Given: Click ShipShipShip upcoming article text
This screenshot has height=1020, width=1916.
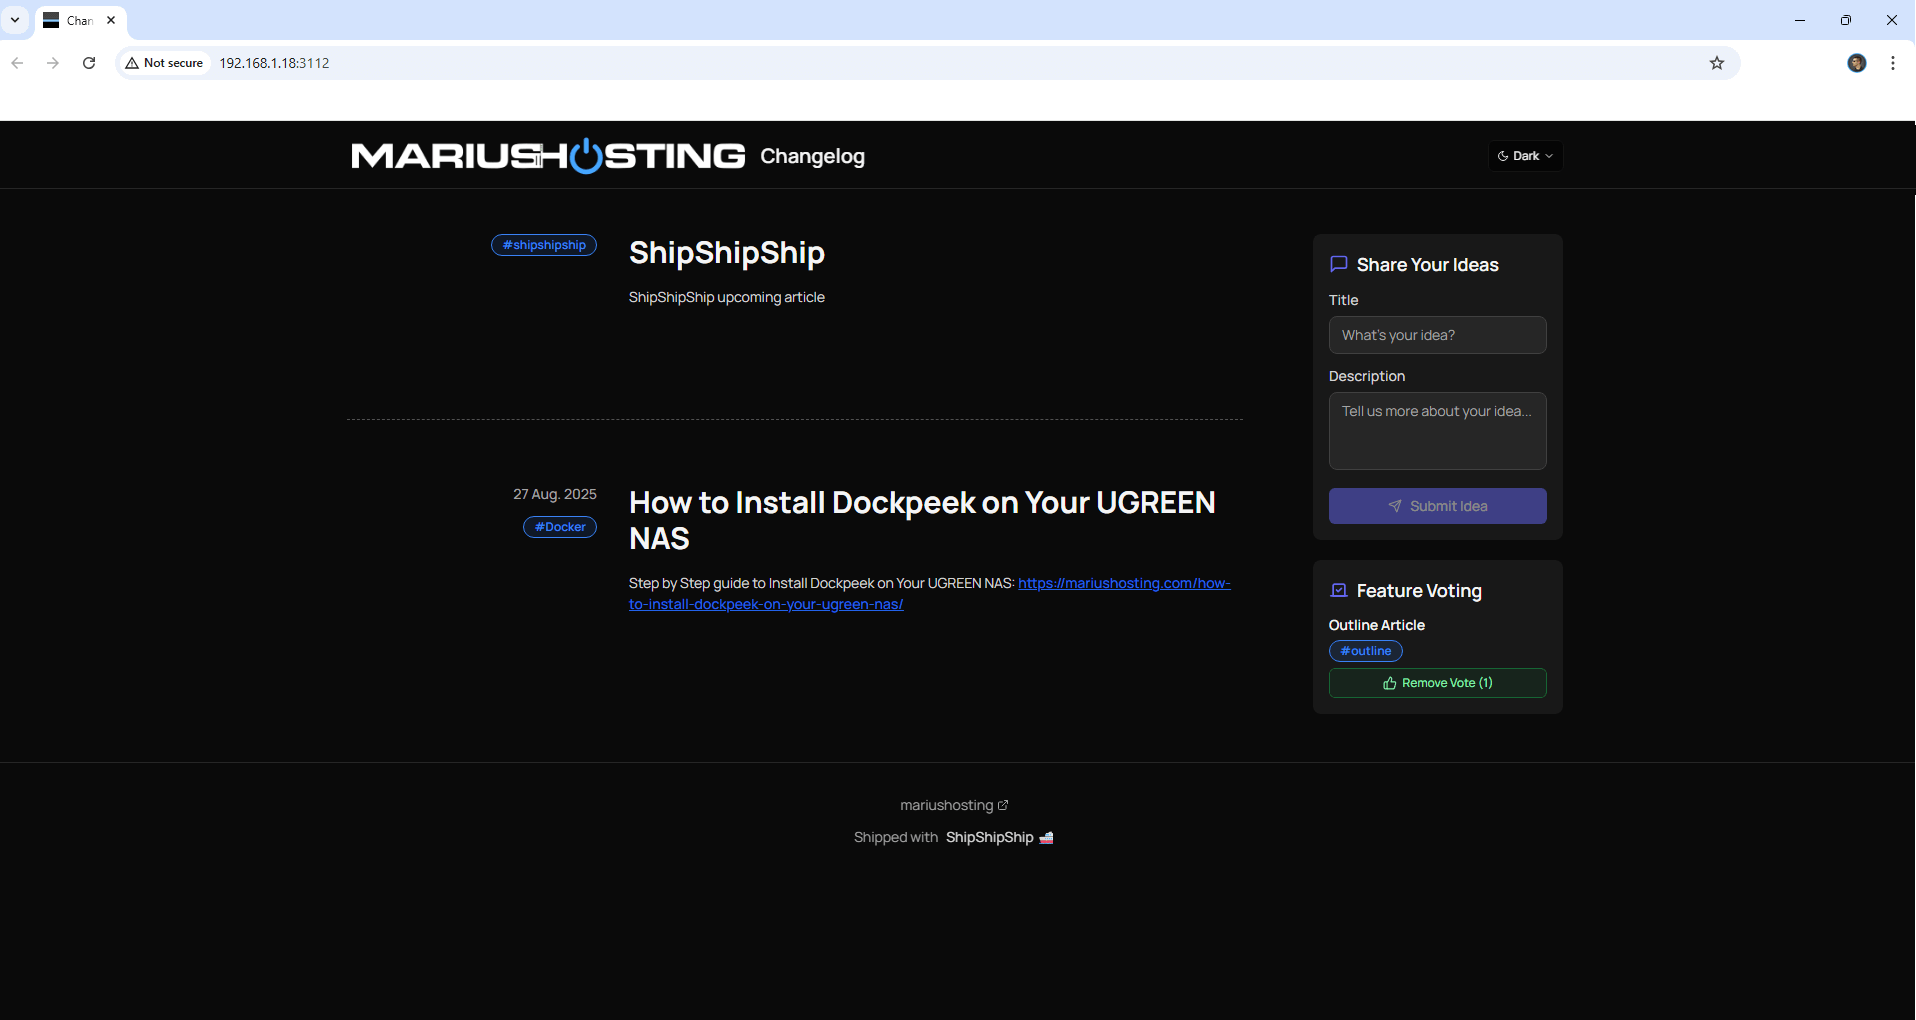Looking at the screenshot, I should click(727, 297).
